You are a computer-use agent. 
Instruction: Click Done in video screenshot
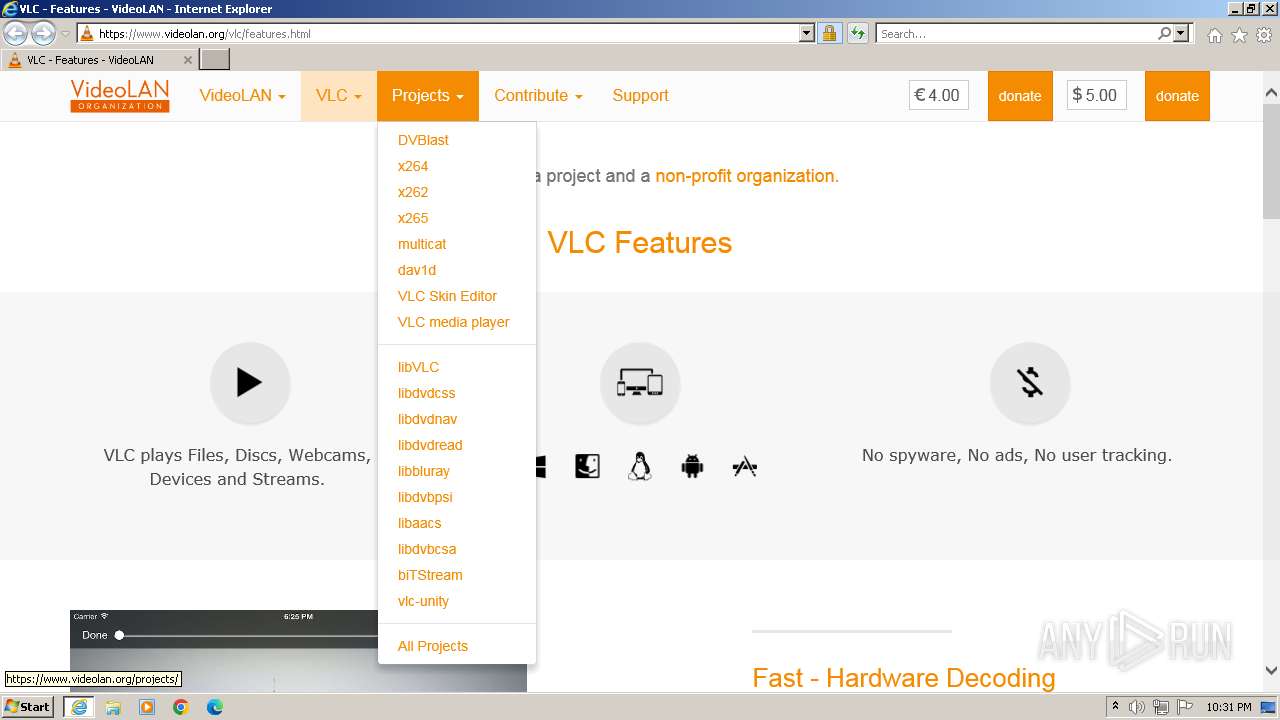[94, 635]
